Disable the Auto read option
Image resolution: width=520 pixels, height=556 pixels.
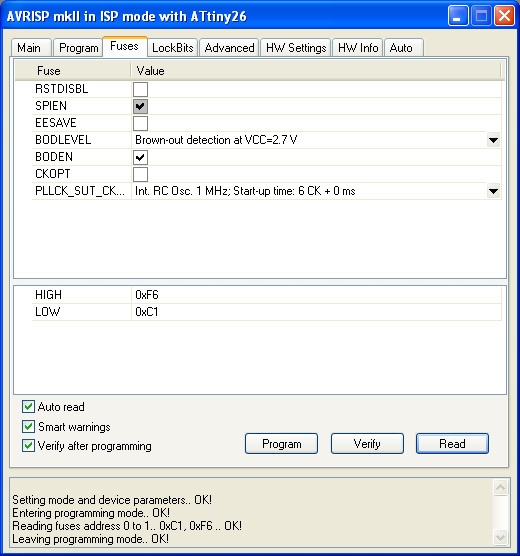point(28,407)
